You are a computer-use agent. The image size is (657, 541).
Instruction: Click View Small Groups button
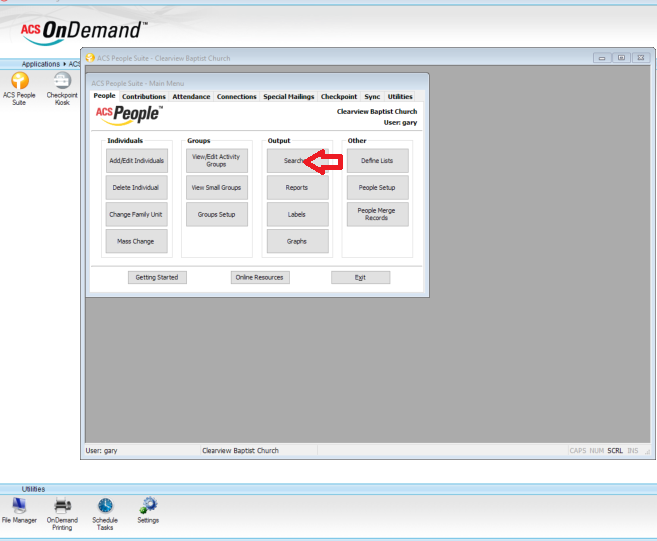pos(217,187)
